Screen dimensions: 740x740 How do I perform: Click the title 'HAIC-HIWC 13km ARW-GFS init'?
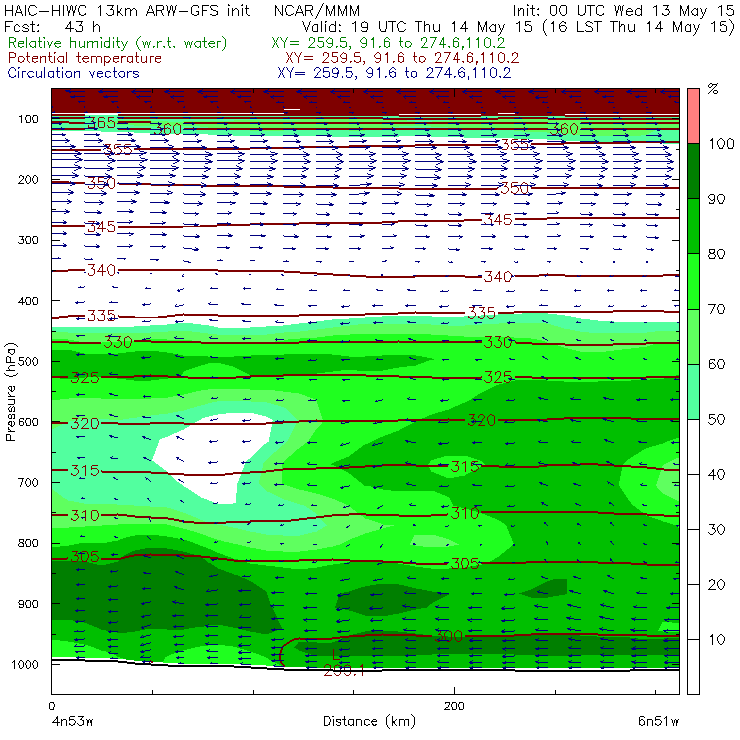[127, 11]
